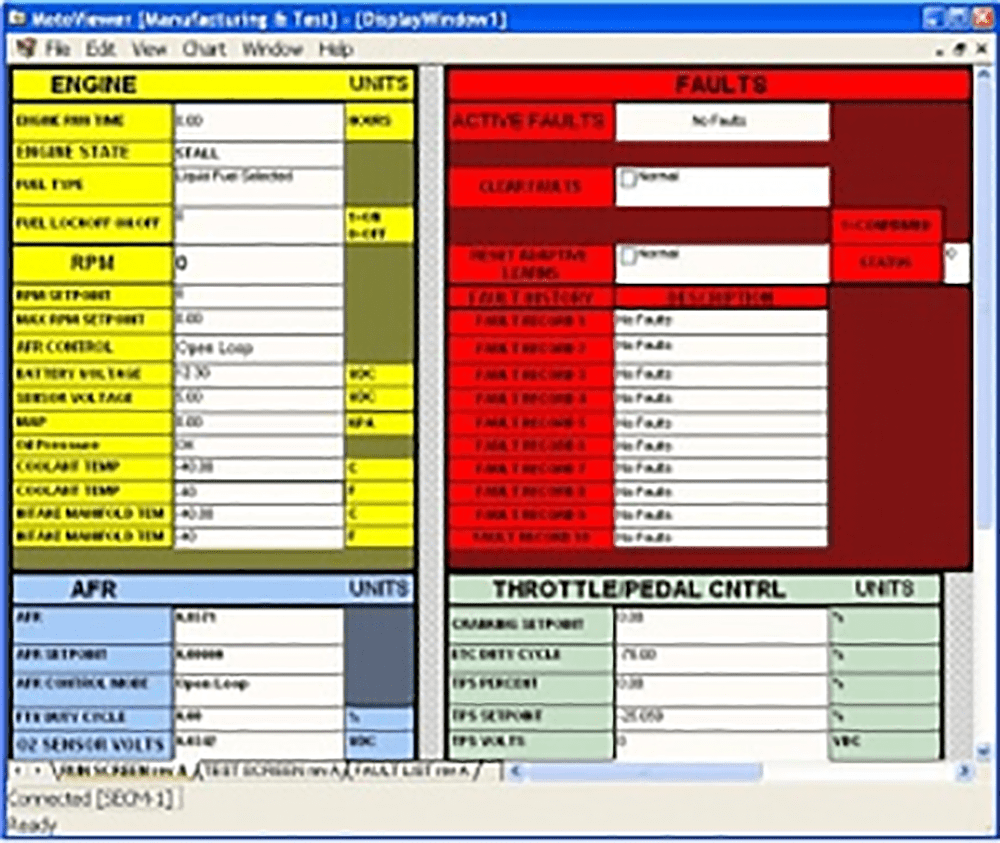The height and width of the screenshot is (843, 1000).
Task: Click the horizontal scrollbar right arrow
Action: (964, 772)
